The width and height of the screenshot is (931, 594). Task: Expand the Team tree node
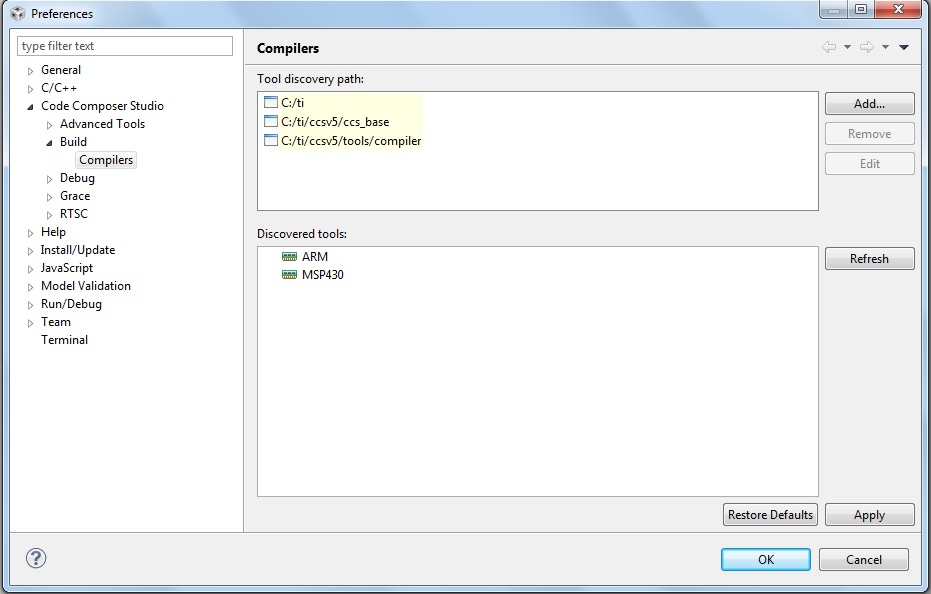[30, 323]
